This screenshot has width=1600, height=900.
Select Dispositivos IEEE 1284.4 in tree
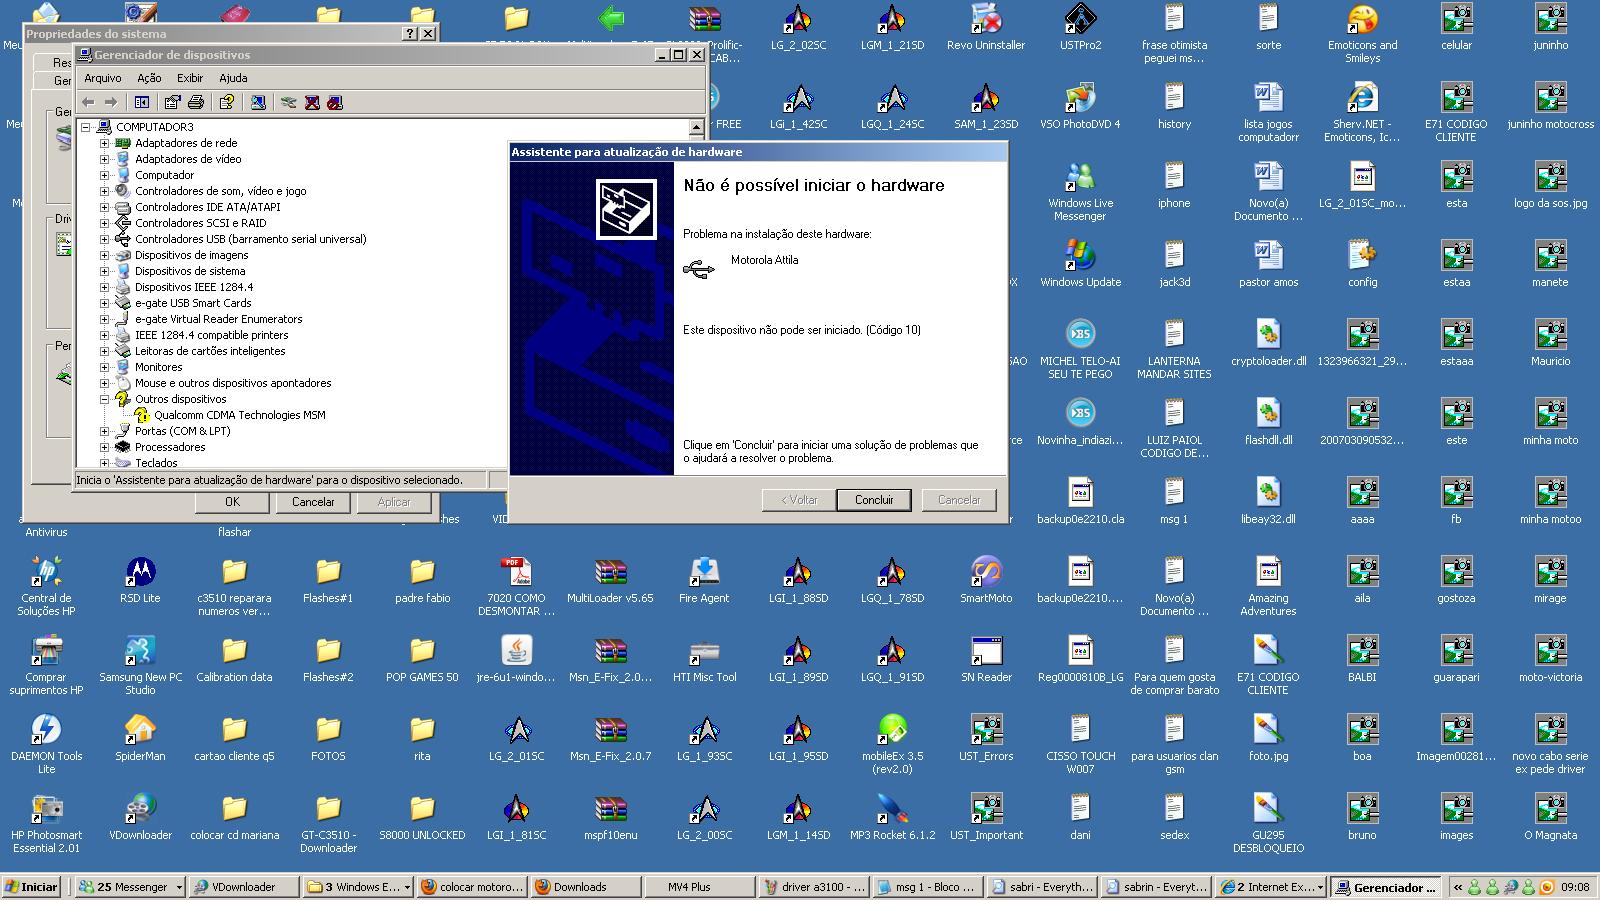194,287
